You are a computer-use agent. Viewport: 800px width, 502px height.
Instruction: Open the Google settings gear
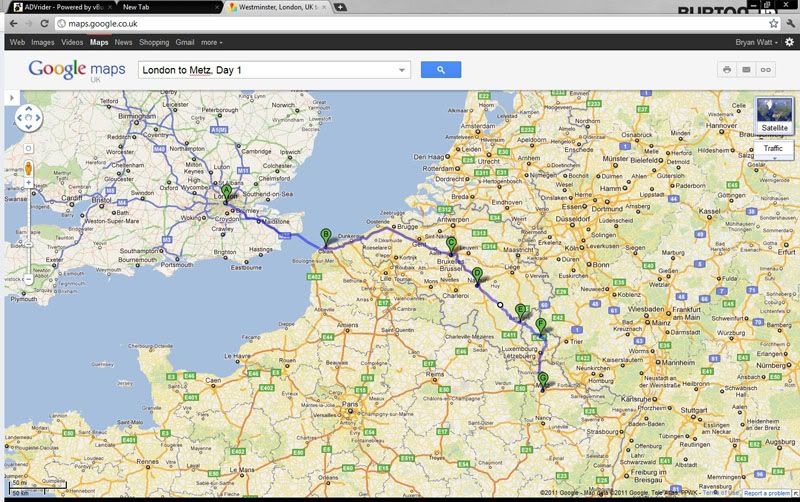point(789,42)
